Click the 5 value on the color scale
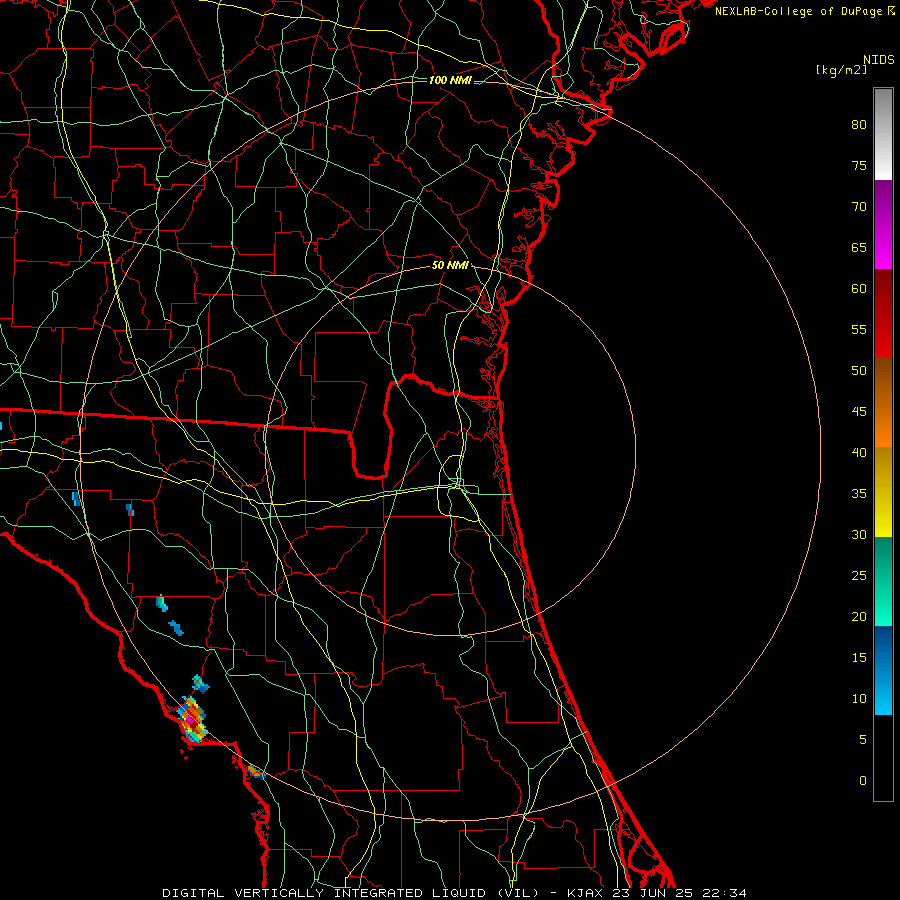 click(863, 740)
